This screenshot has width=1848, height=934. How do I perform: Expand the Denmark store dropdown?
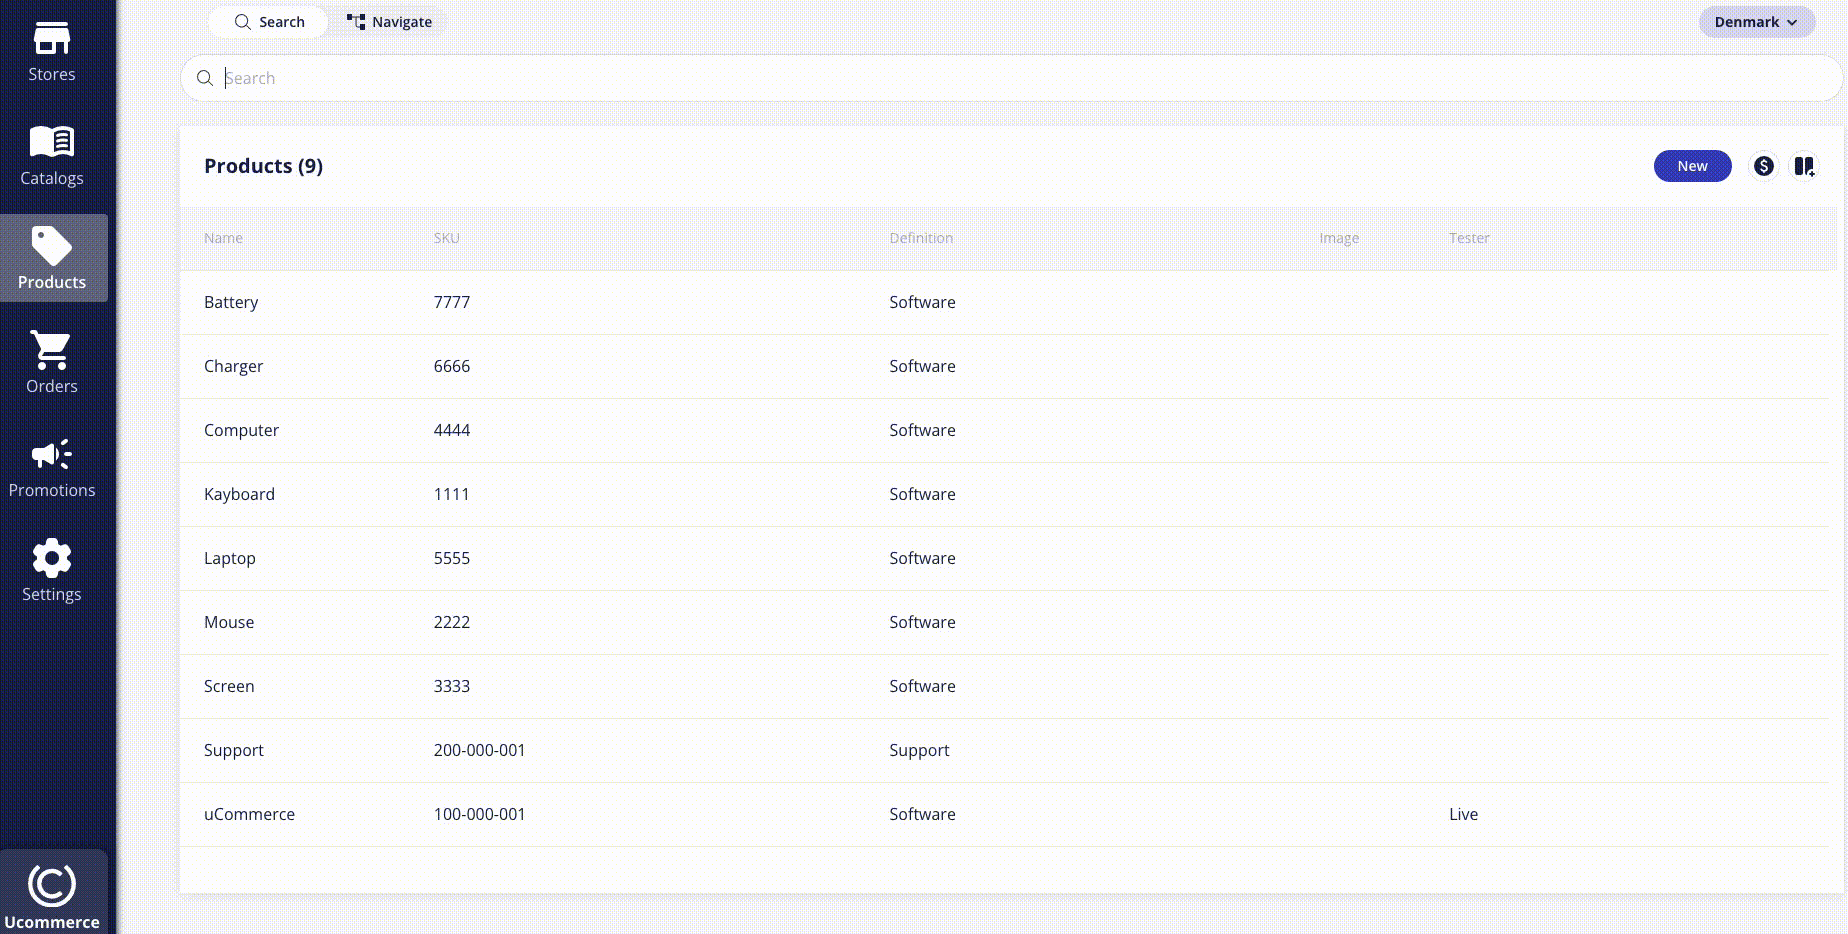[x=1757, y=22]
